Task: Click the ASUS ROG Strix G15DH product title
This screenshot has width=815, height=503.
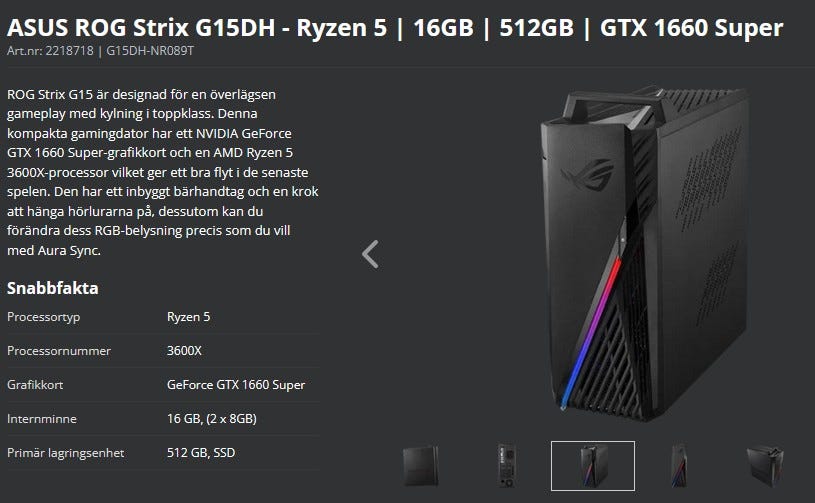Action: pos(395,28)
